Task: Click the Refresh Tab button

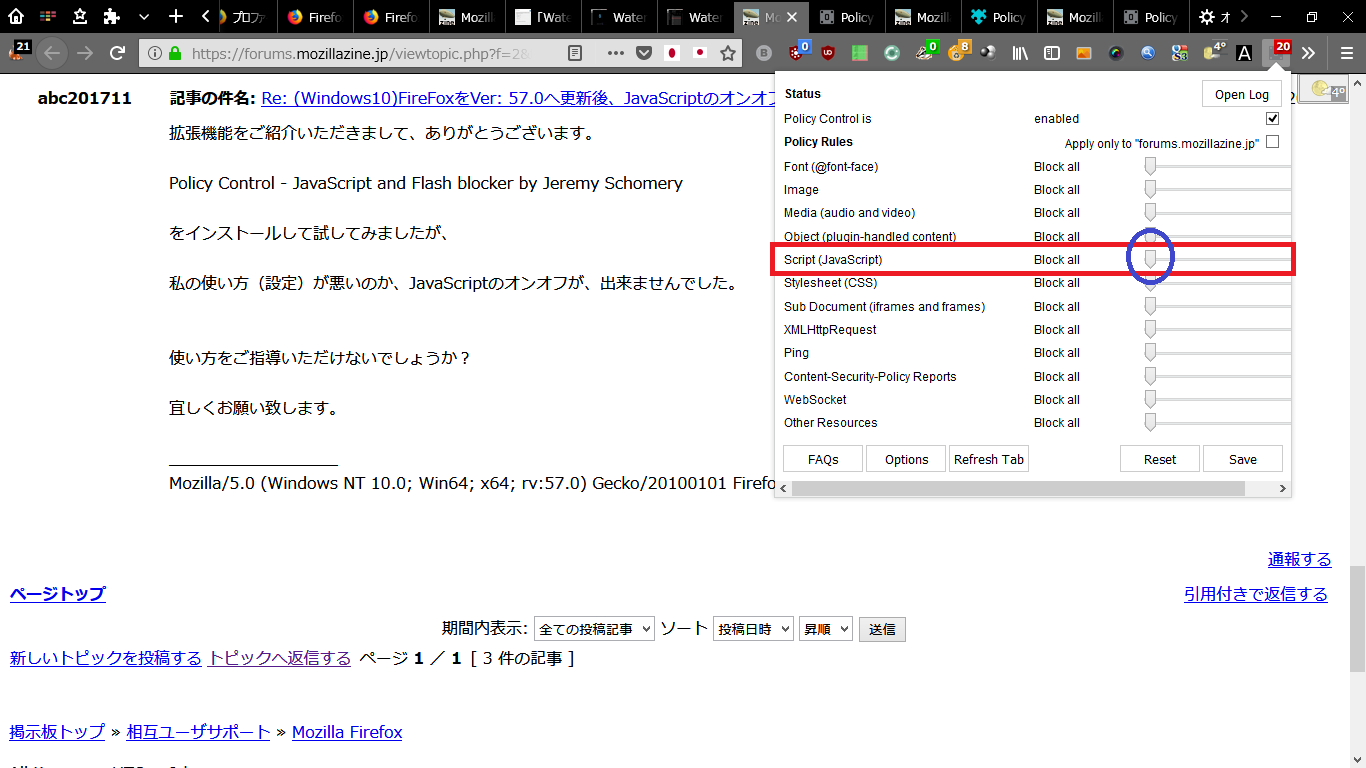Action: (x=988, y=459)
